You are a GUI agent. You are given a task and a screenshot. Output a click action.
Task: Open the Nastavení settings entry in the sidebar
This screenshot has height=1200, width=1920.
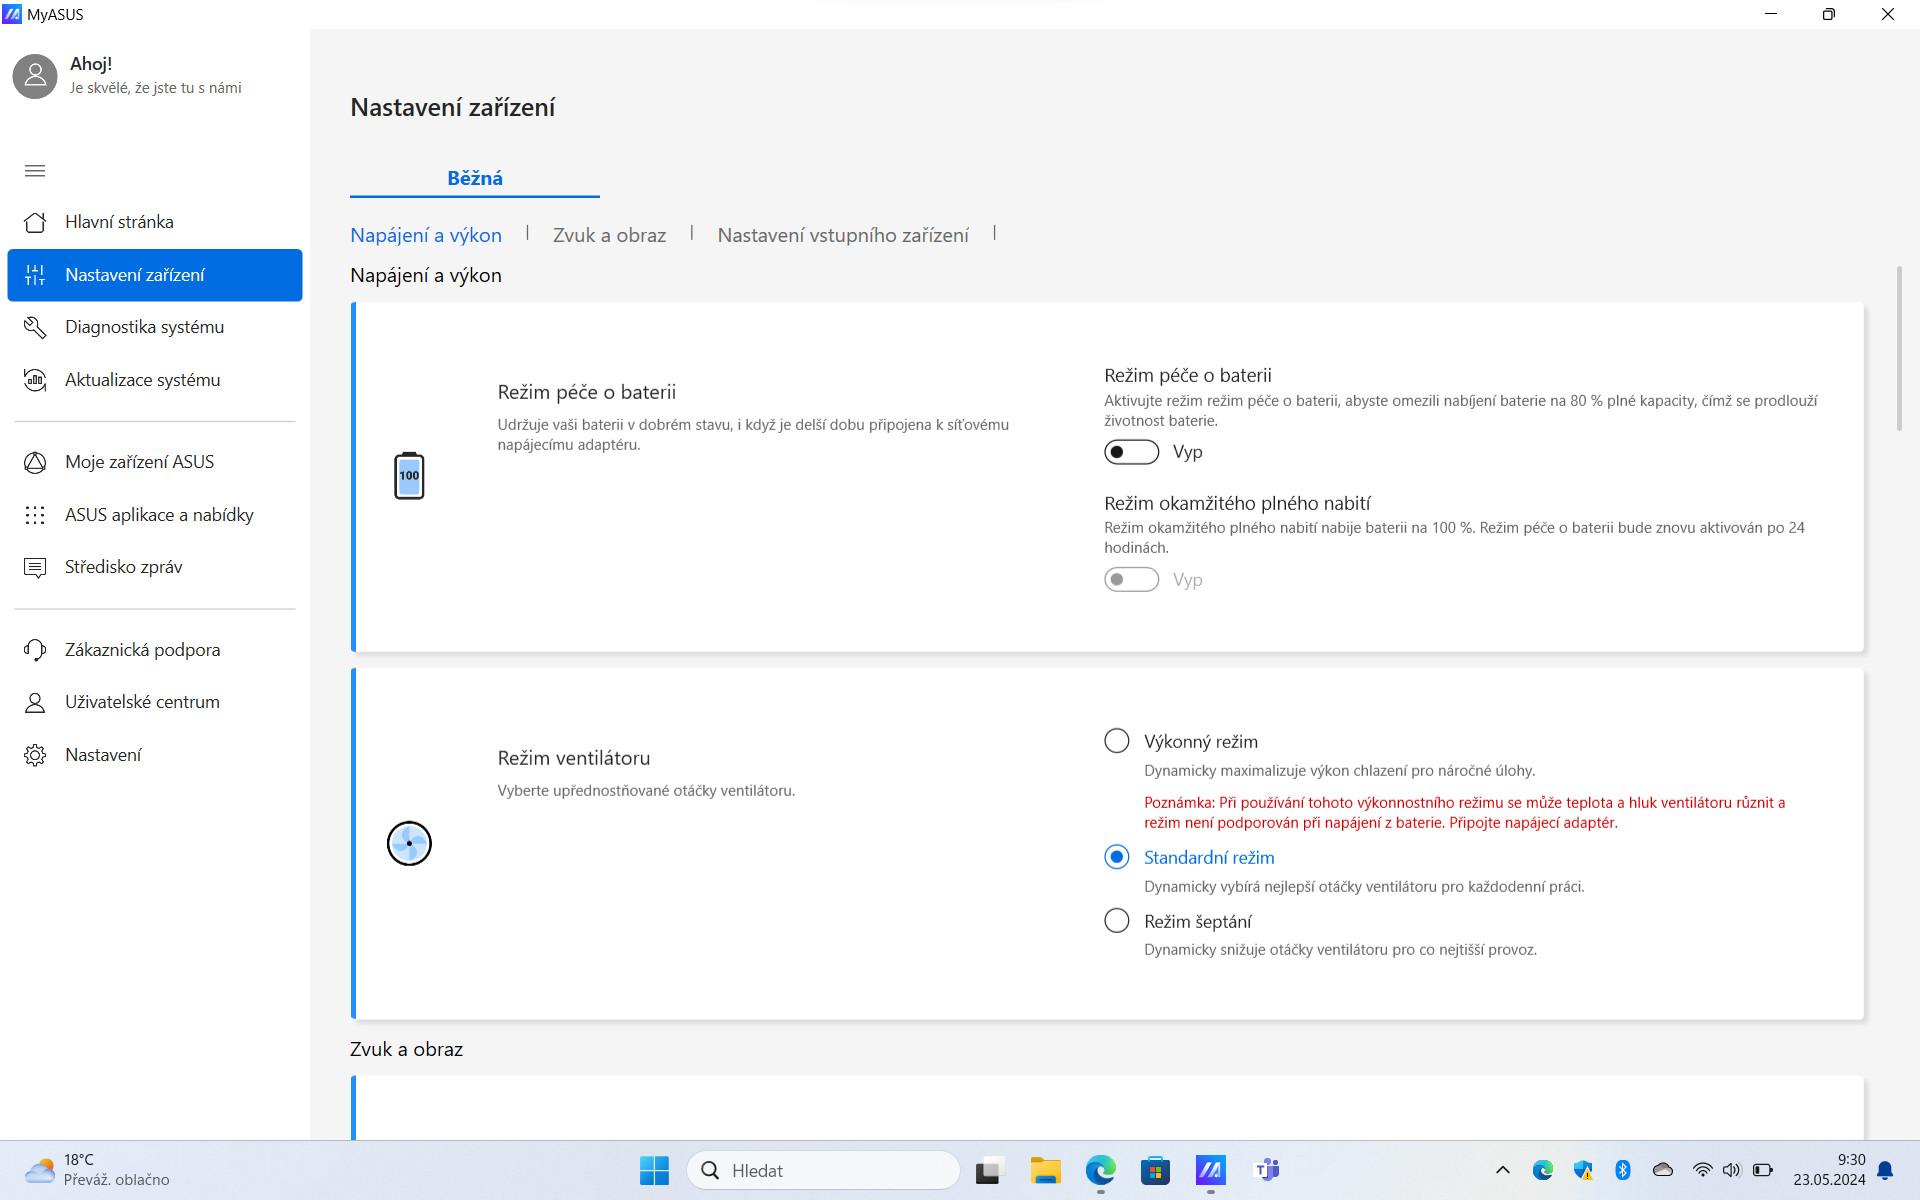pos(155,755)
